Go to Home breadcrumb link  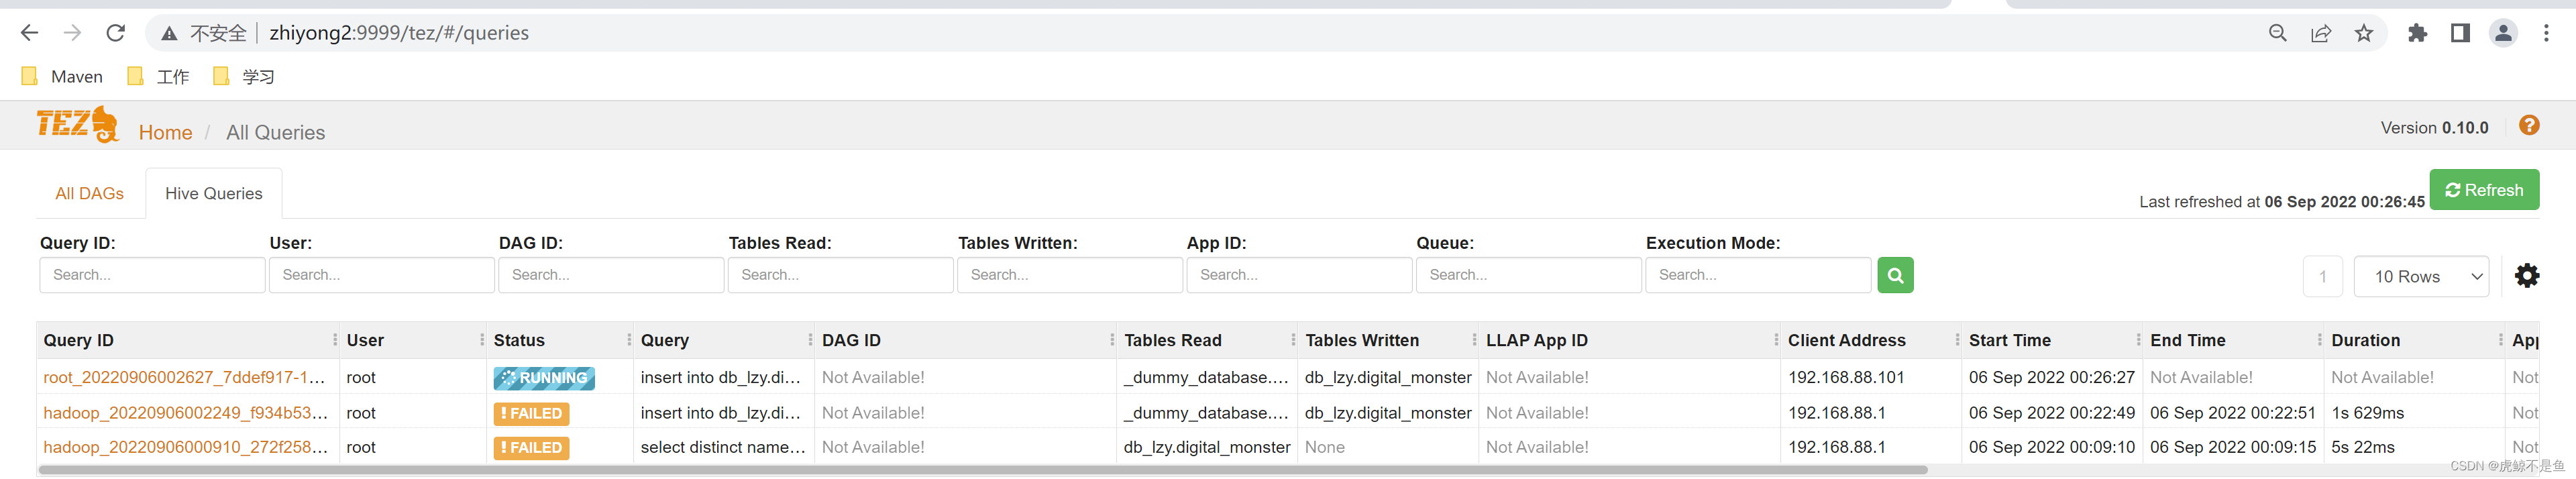click(x=165, y=132)
